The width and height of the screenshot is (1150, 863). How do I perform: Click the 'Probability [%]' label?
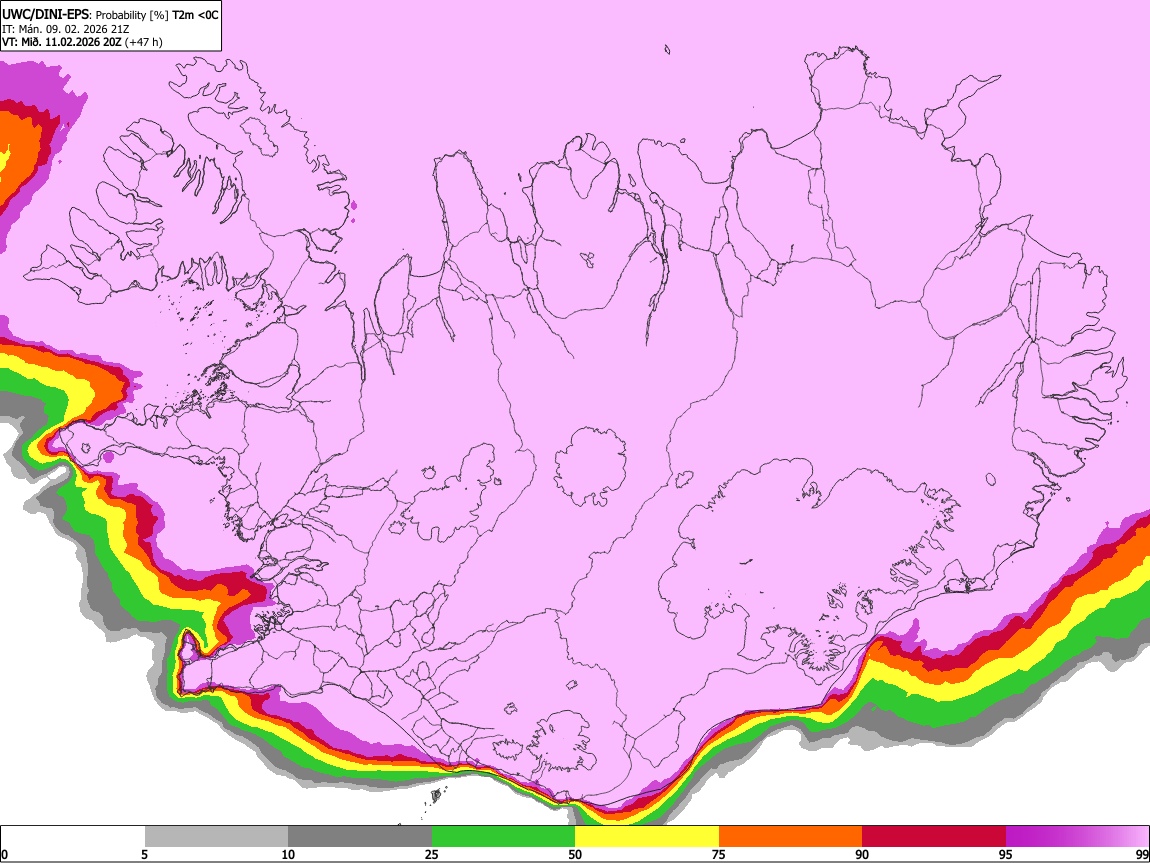click(x=133, y=15)
